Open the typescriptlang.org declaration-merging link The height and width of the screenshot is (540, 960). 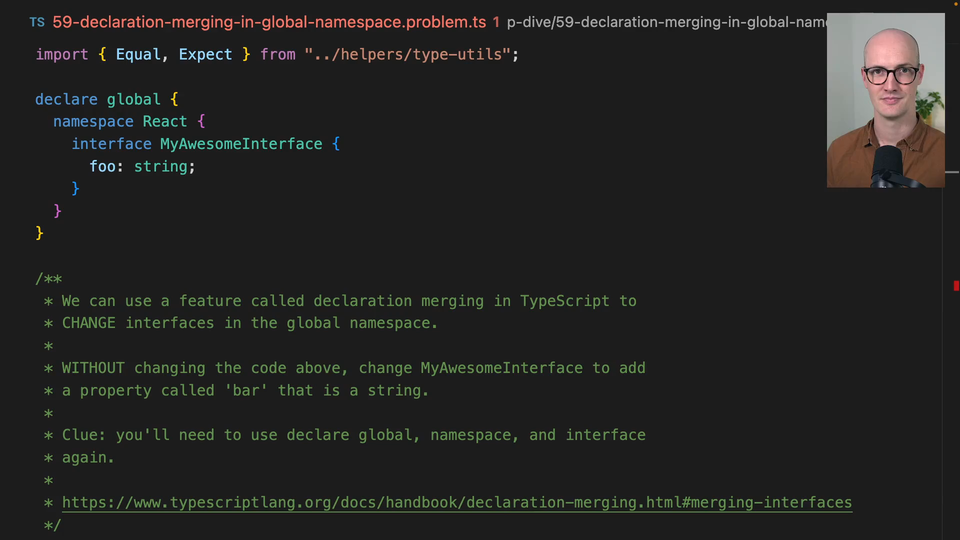click(457, 503)
